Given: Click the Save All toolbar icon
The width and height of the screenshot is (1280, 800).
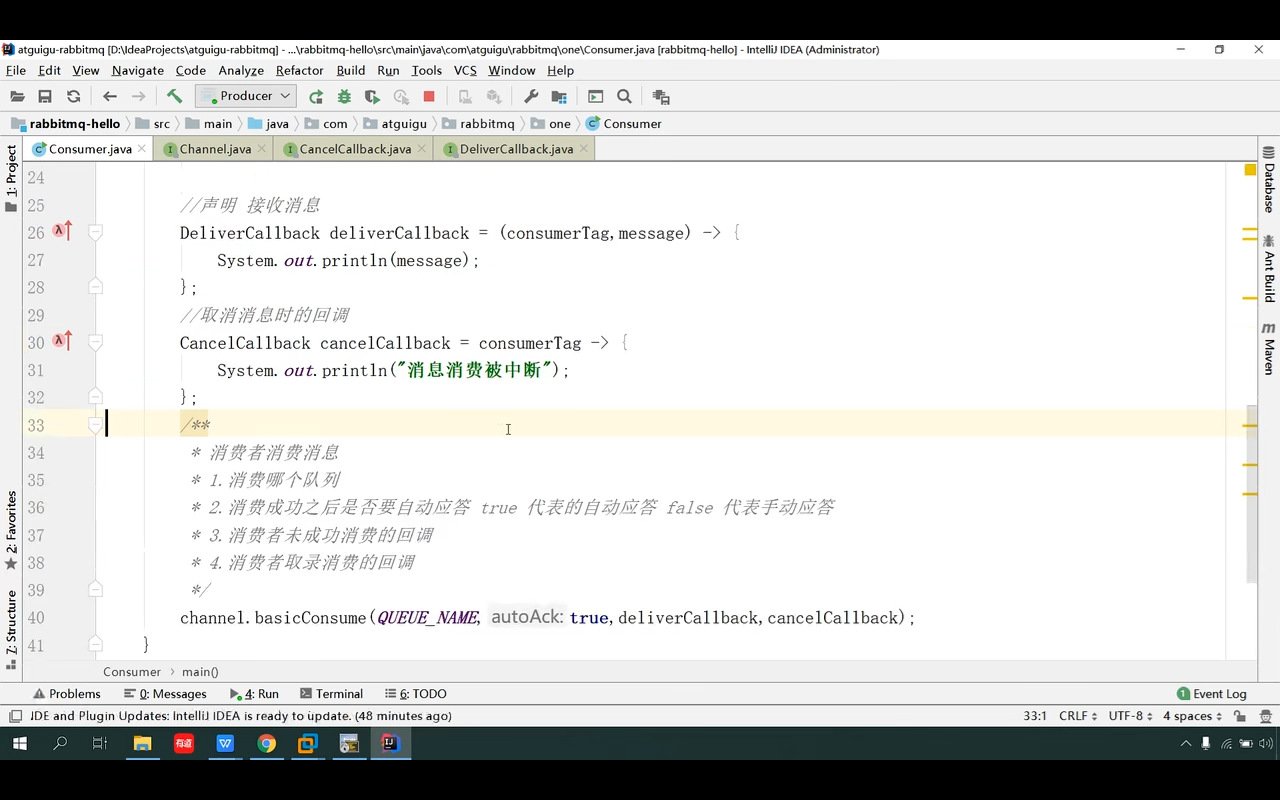Looking at the screenshot, I should [x=45, y=97].
